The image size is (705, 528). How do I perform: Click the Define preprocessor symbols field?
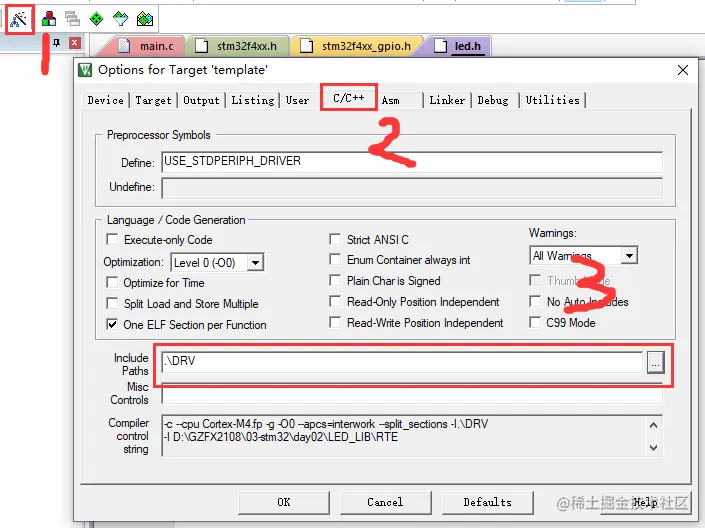(x=412, y=162)
